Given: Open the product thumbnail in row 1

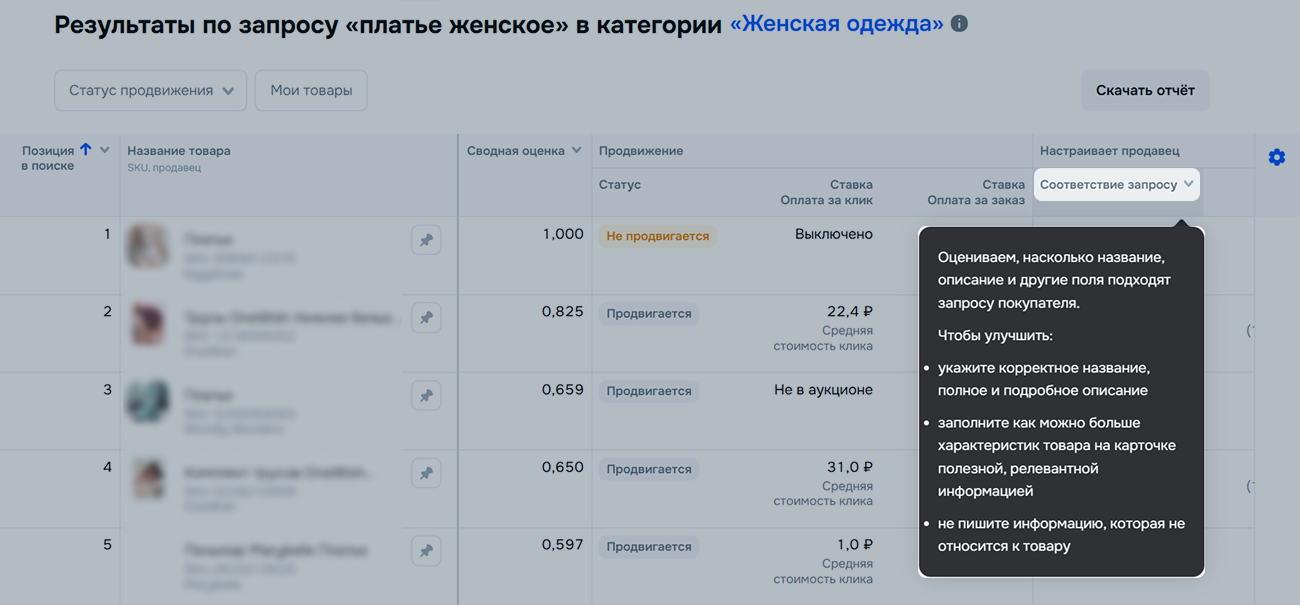Looking at the screenshot, I should pos(147,246).
